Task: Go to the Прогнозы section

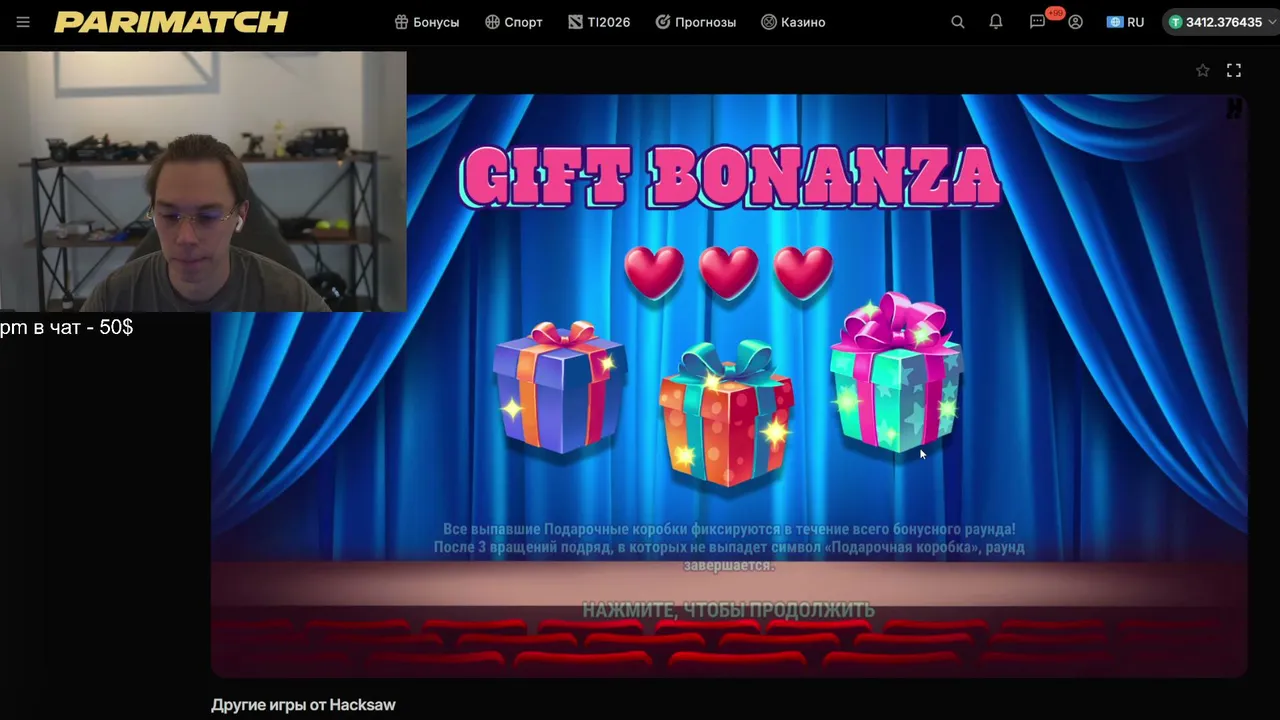Action: tap(696, 22)
